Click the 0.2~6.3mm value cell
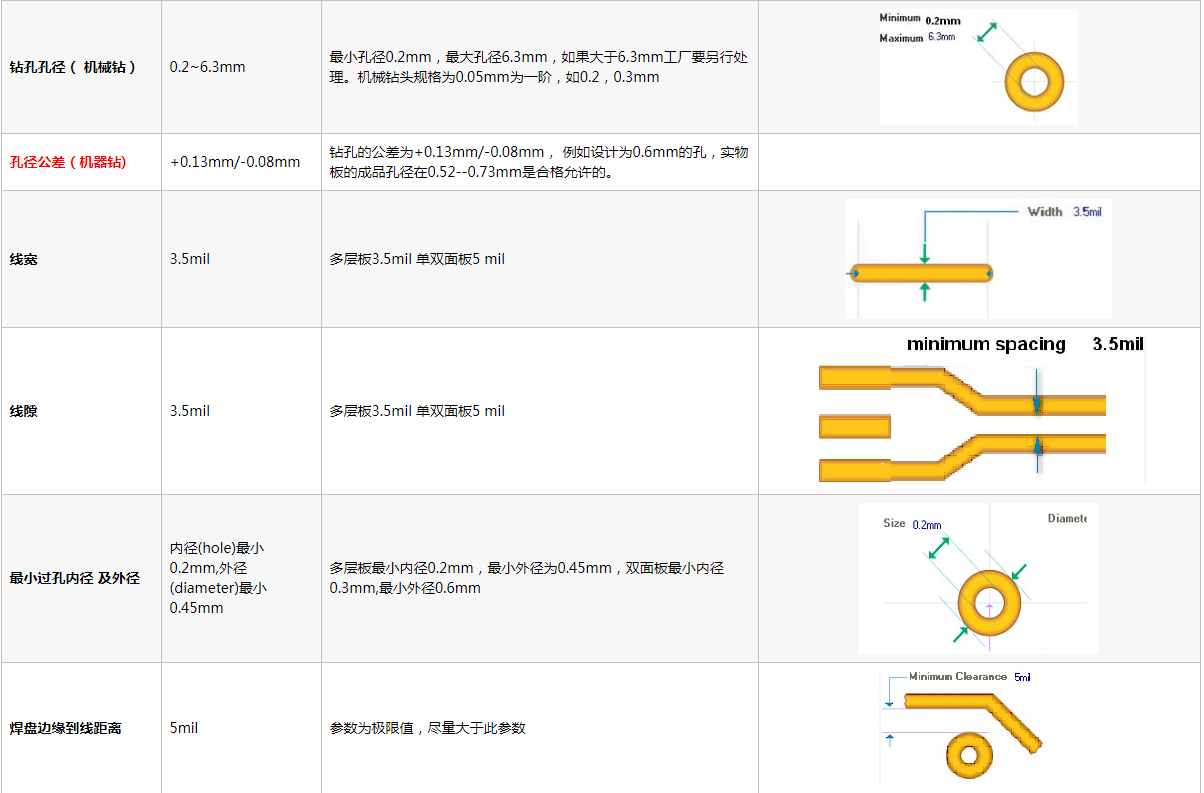1204x793 pixels. tap(207, 67)
